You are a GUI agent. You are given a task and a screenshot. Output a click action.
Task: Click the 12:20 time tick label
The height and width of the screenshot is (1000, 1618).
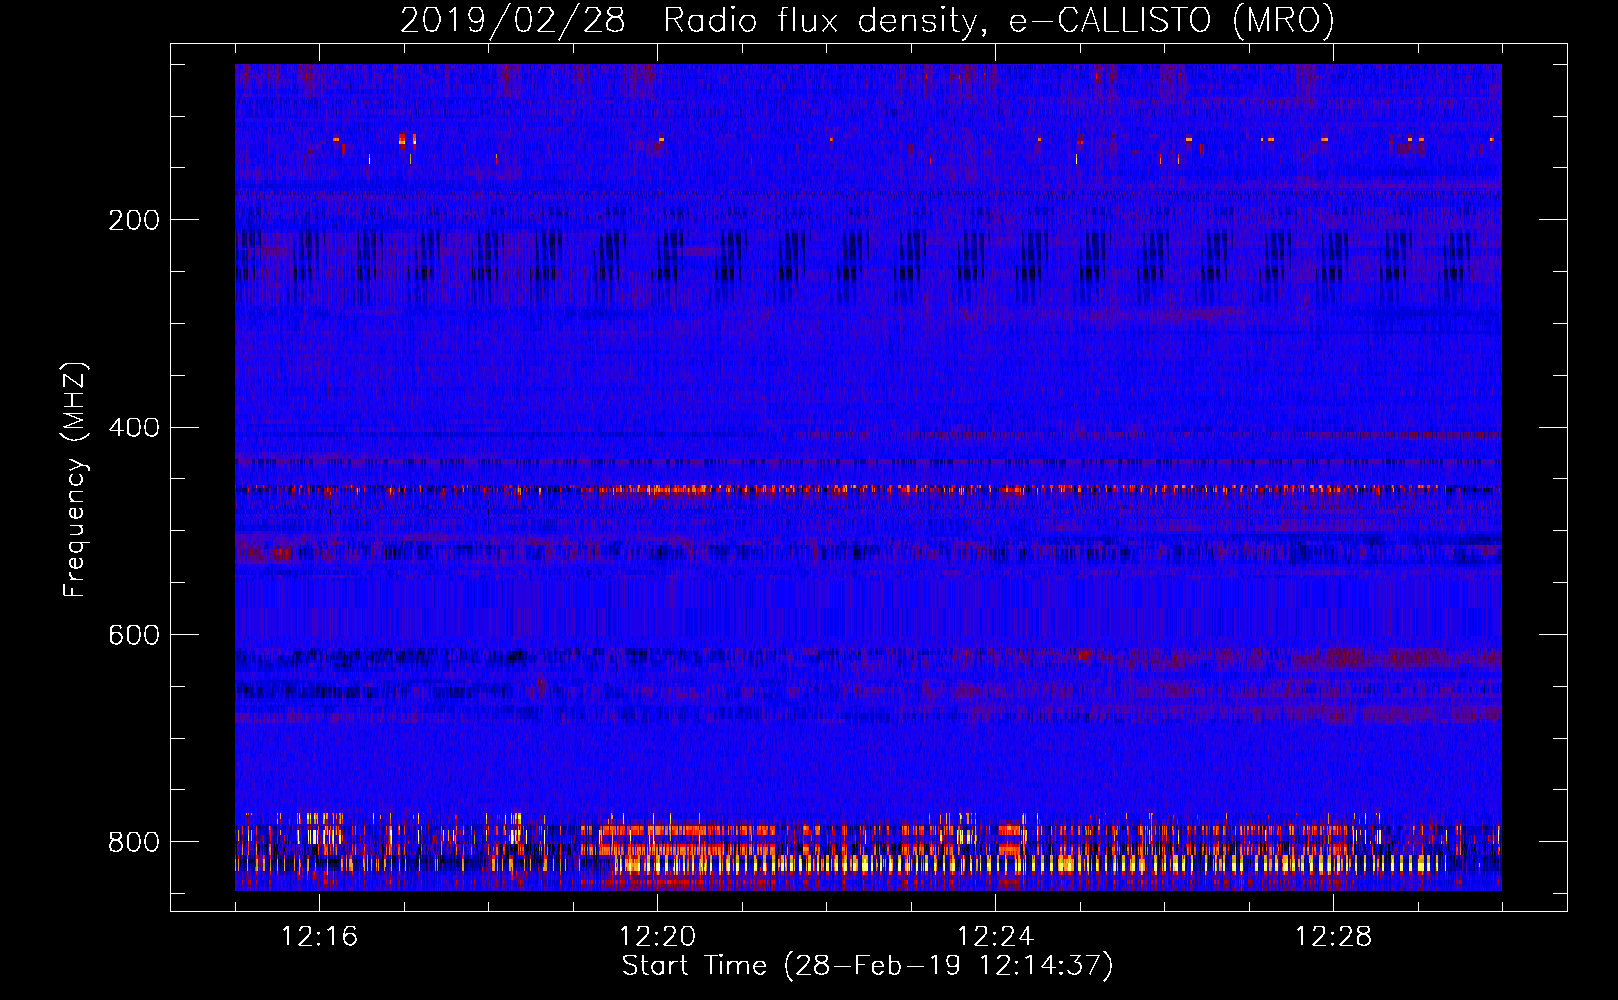657,937
